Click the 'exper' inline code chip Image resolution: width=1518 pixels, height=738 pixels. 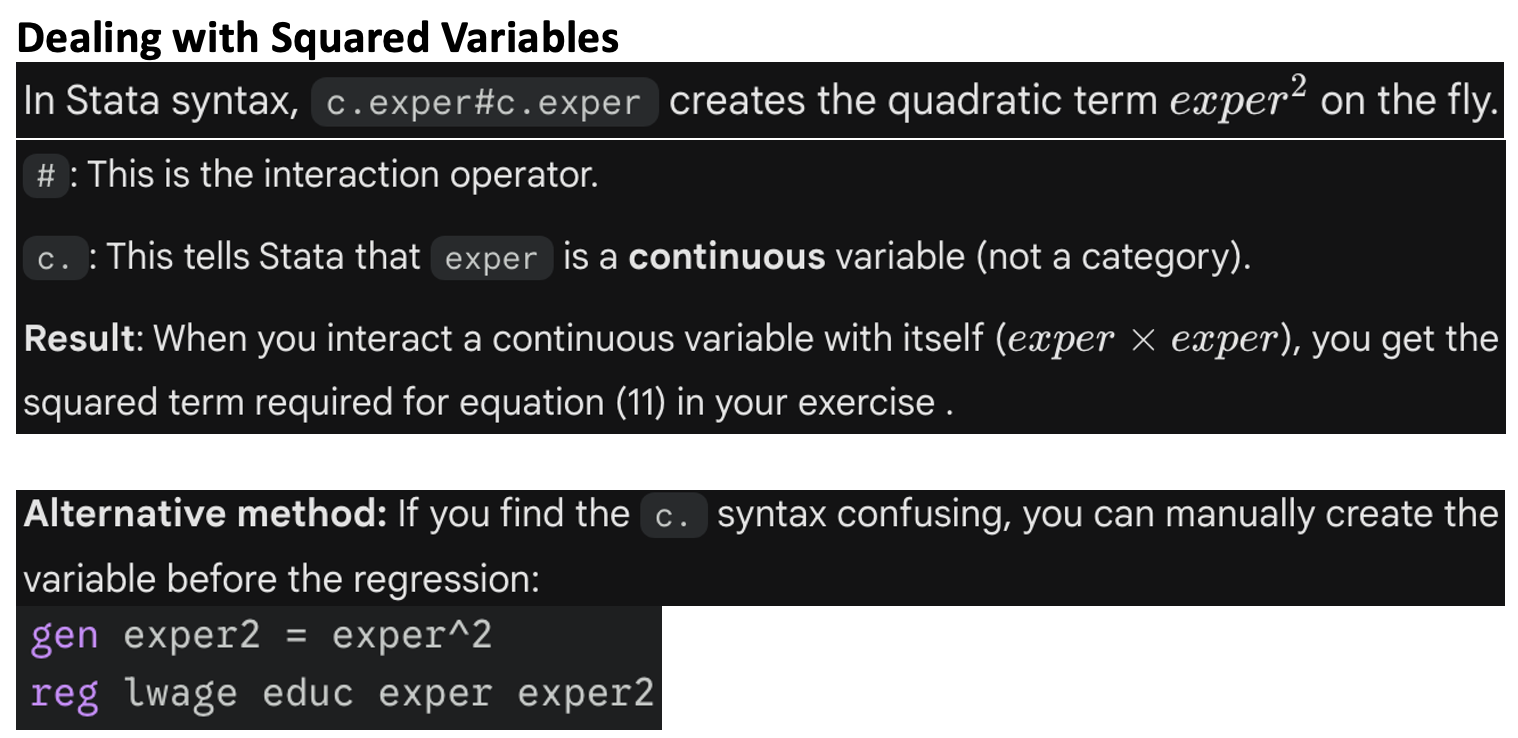point(491,259)
